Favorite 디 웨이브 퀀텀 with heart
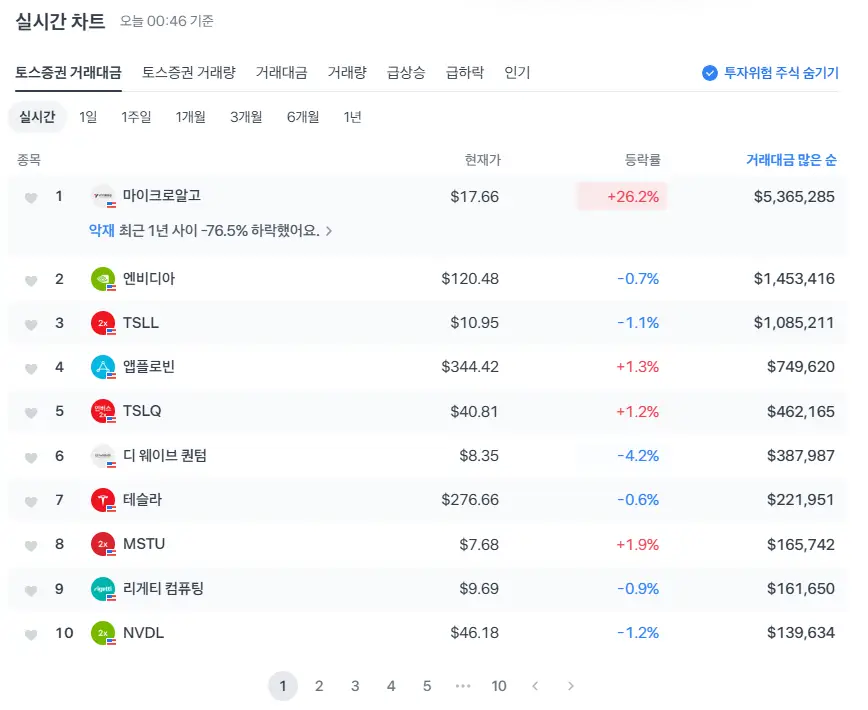Image resolution: width=868 pixels, height=710 pixels. coord(31,458)
